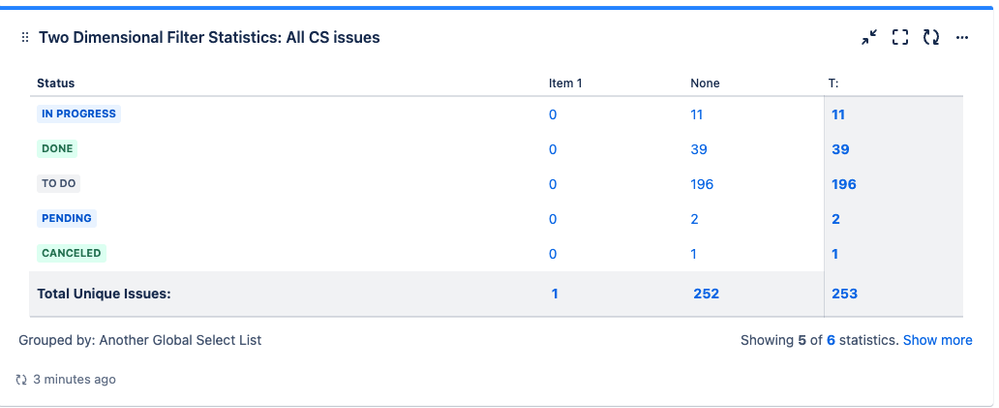
Task: Open the bold 2 total for PENDING
Action: 835,219
